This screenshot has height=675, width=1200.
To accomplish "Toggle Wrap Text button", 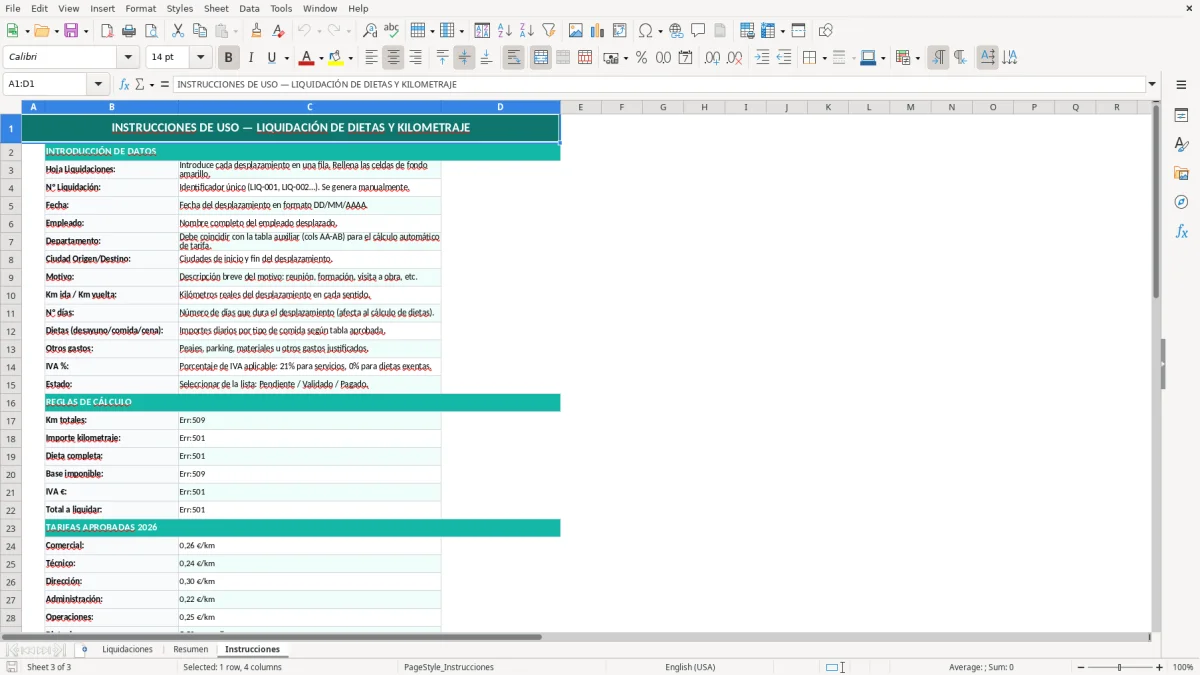I will point(513,58).
